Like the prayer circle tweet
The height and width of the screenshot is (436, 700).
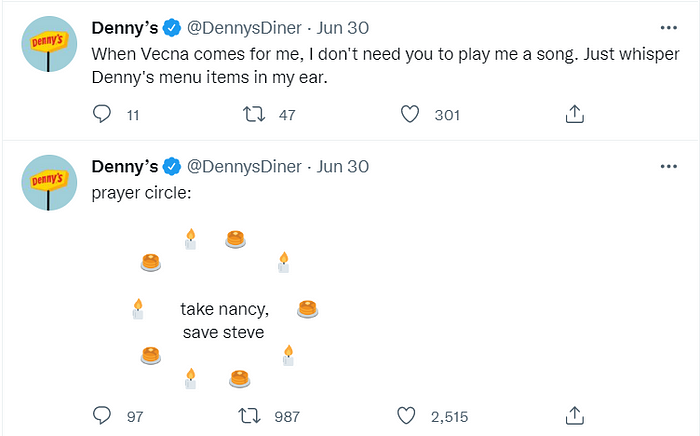(x=406, y=415)
